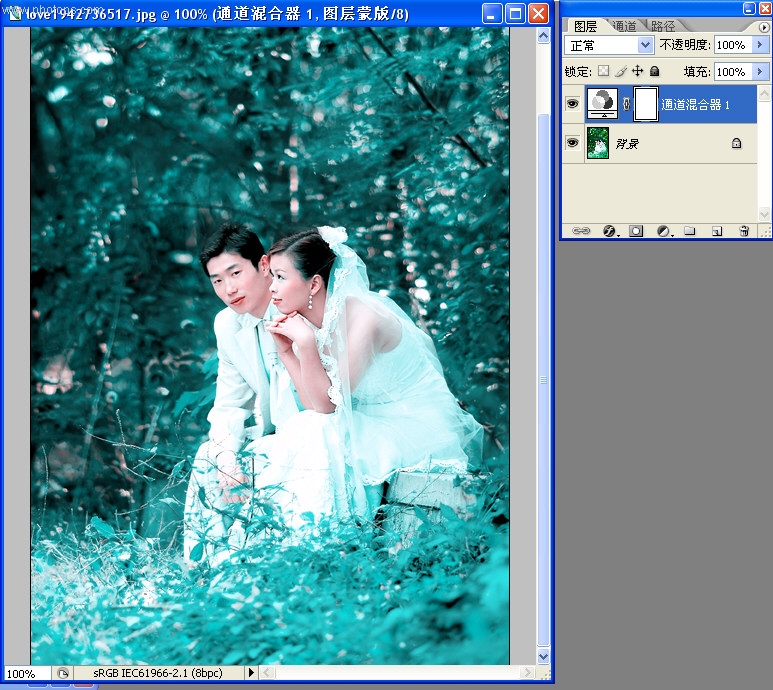Click the link layers icon in Layers panel
Image resolution: width=773 pixels, height=690 pixels.
[581, 231]
